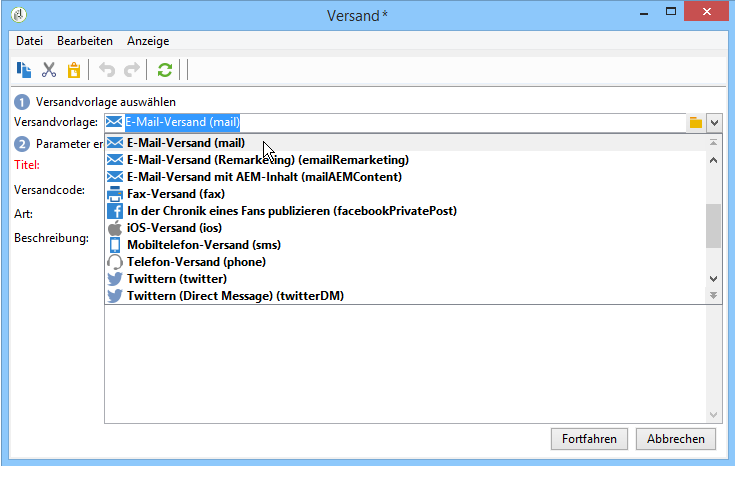
Task: Open template folder browse icon
Action: tap(695, 123)
